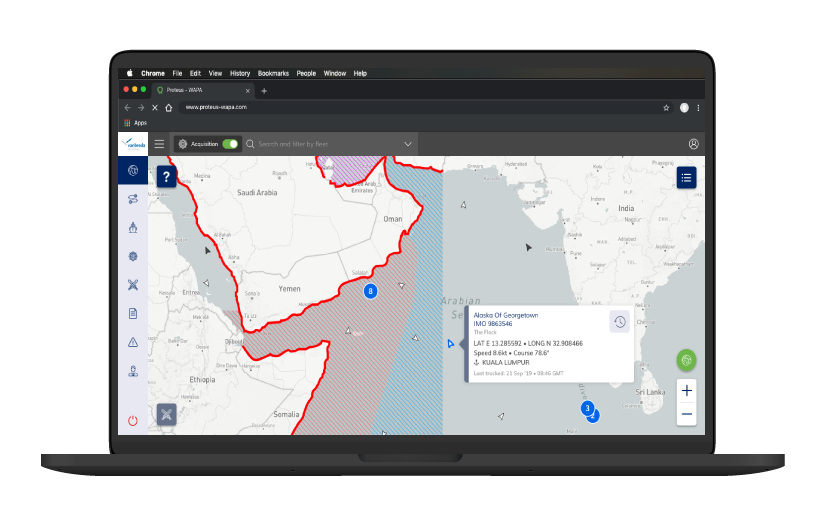Open a new browser tab
The image size is (825, 525).
[x=264, y=90]
